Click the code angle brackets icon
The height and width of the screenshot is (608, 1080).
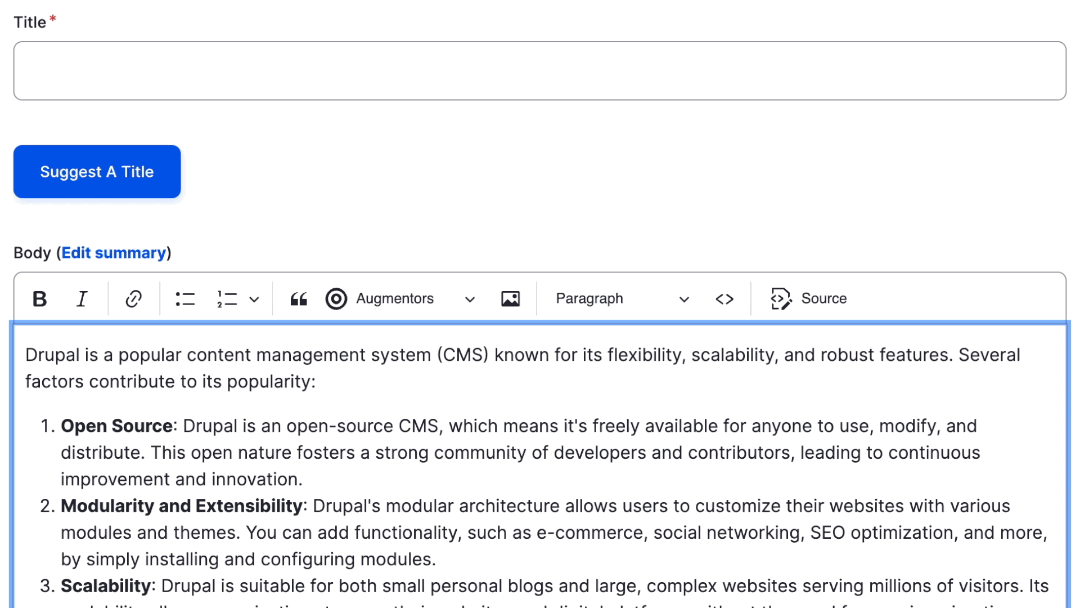(725, 299)
